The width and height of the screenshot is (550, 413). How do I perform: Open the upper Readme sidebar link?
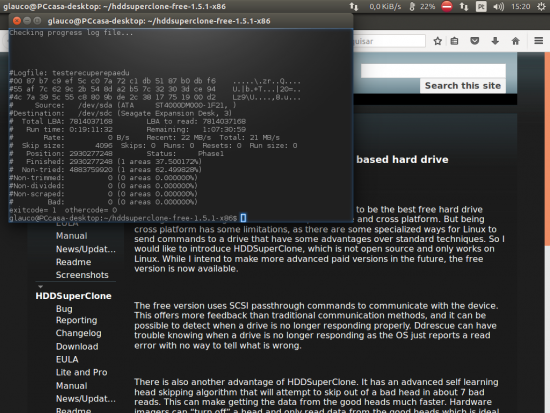tap(73, 262)
